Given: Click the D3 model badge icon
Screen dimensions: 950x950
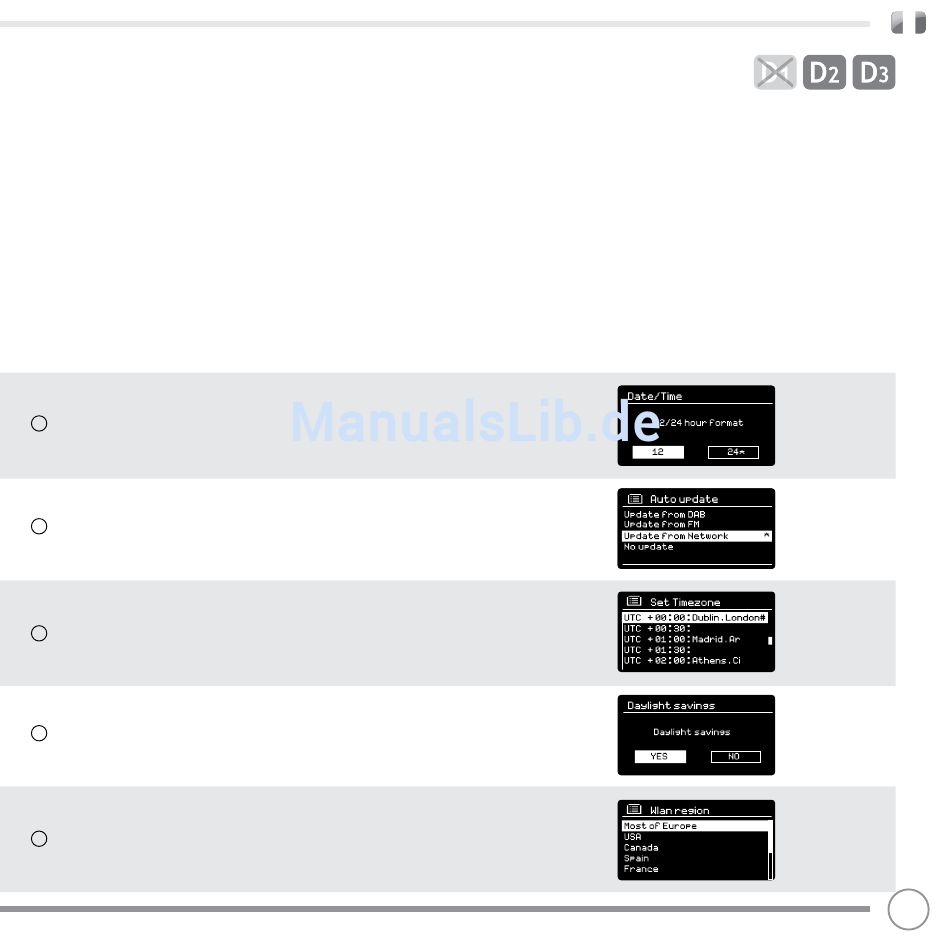Looking at the screenshot, I should [874, 72].
